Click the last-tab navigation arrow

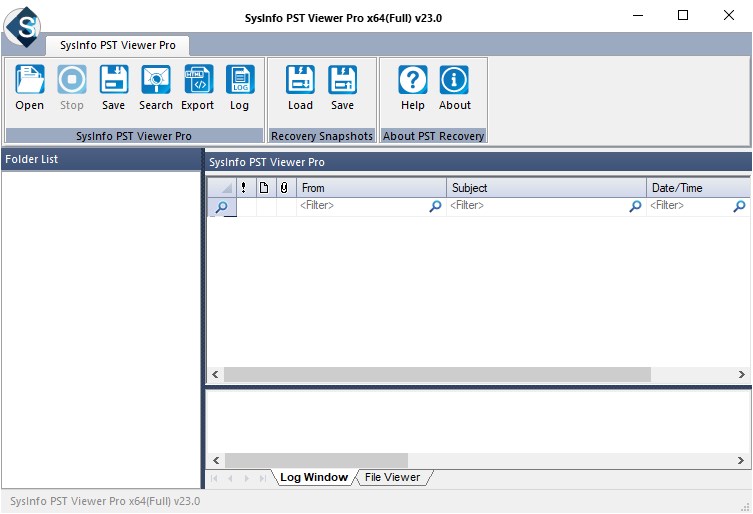coord(263,478)
